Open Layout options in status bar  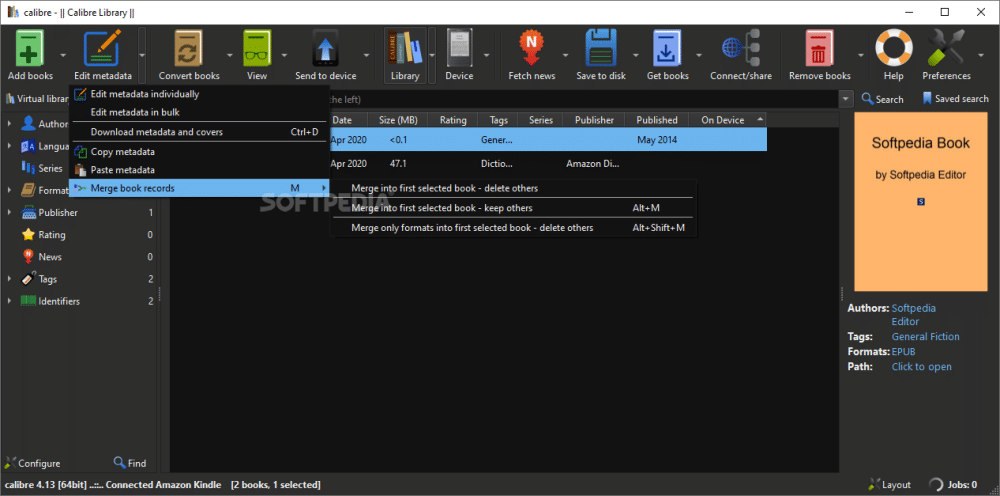point(889,485)
